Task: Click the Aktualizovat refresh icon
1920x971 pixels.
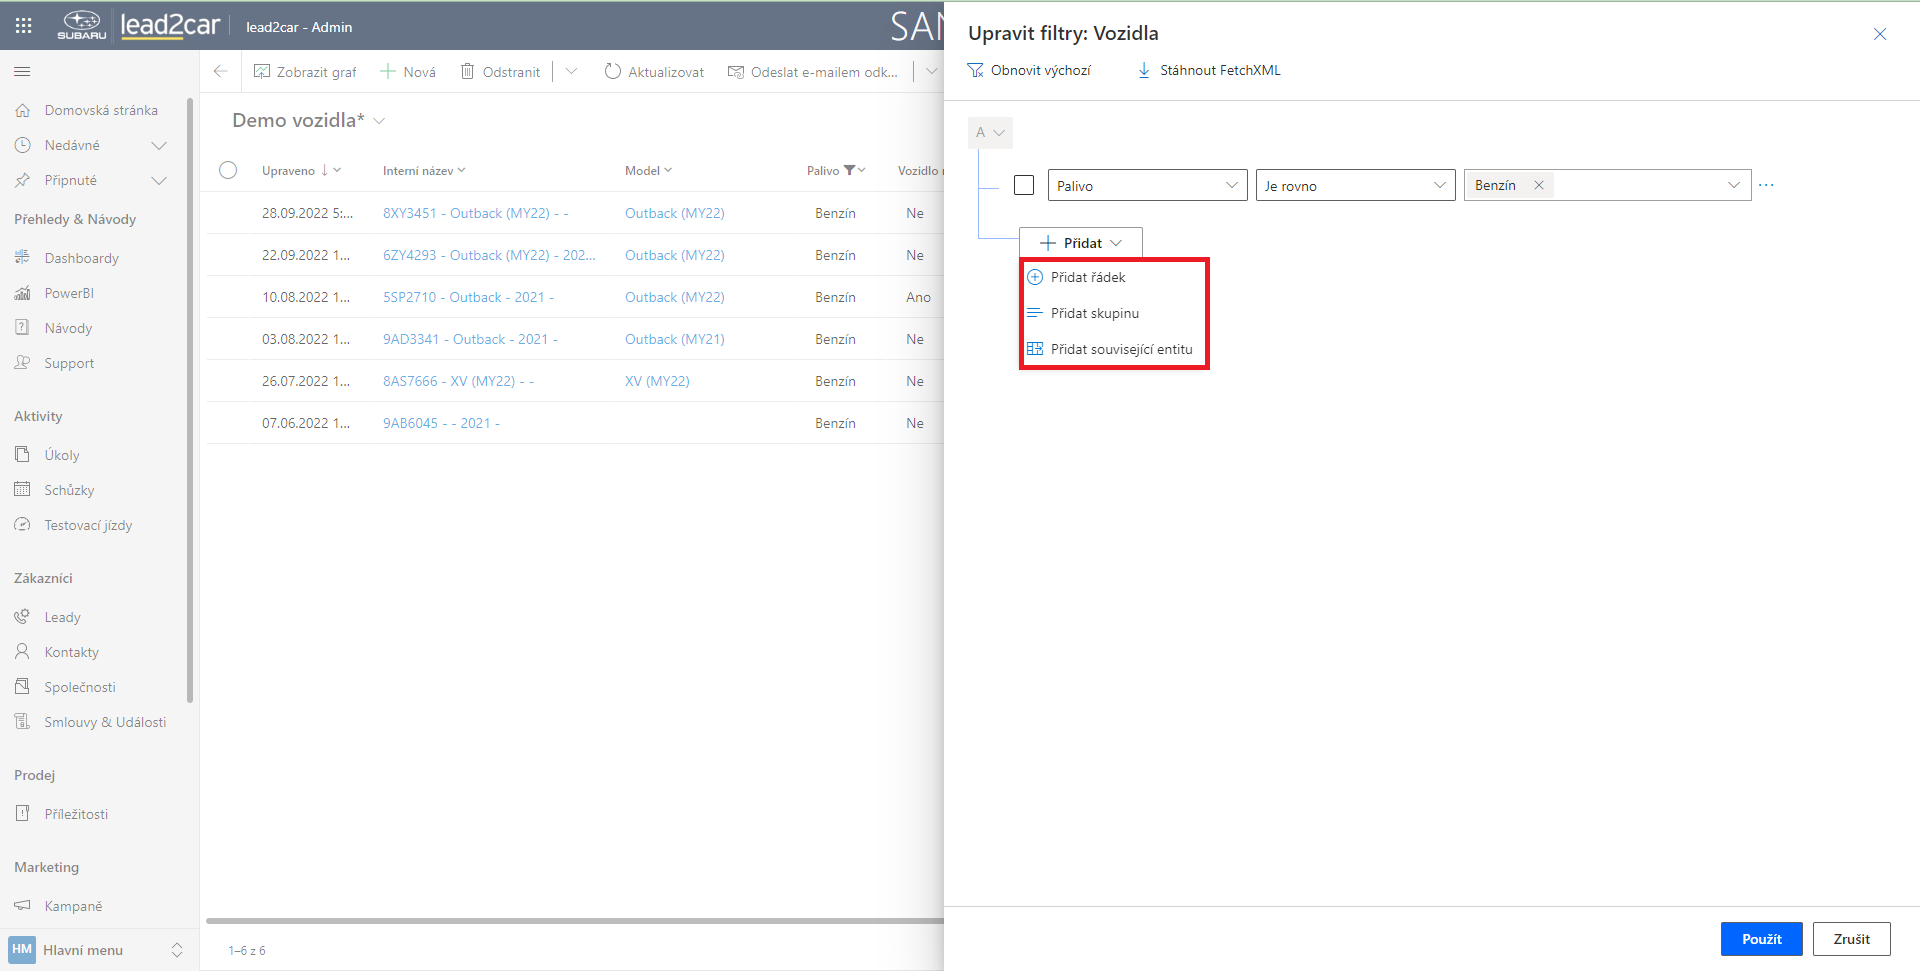Action: point(613,72)
